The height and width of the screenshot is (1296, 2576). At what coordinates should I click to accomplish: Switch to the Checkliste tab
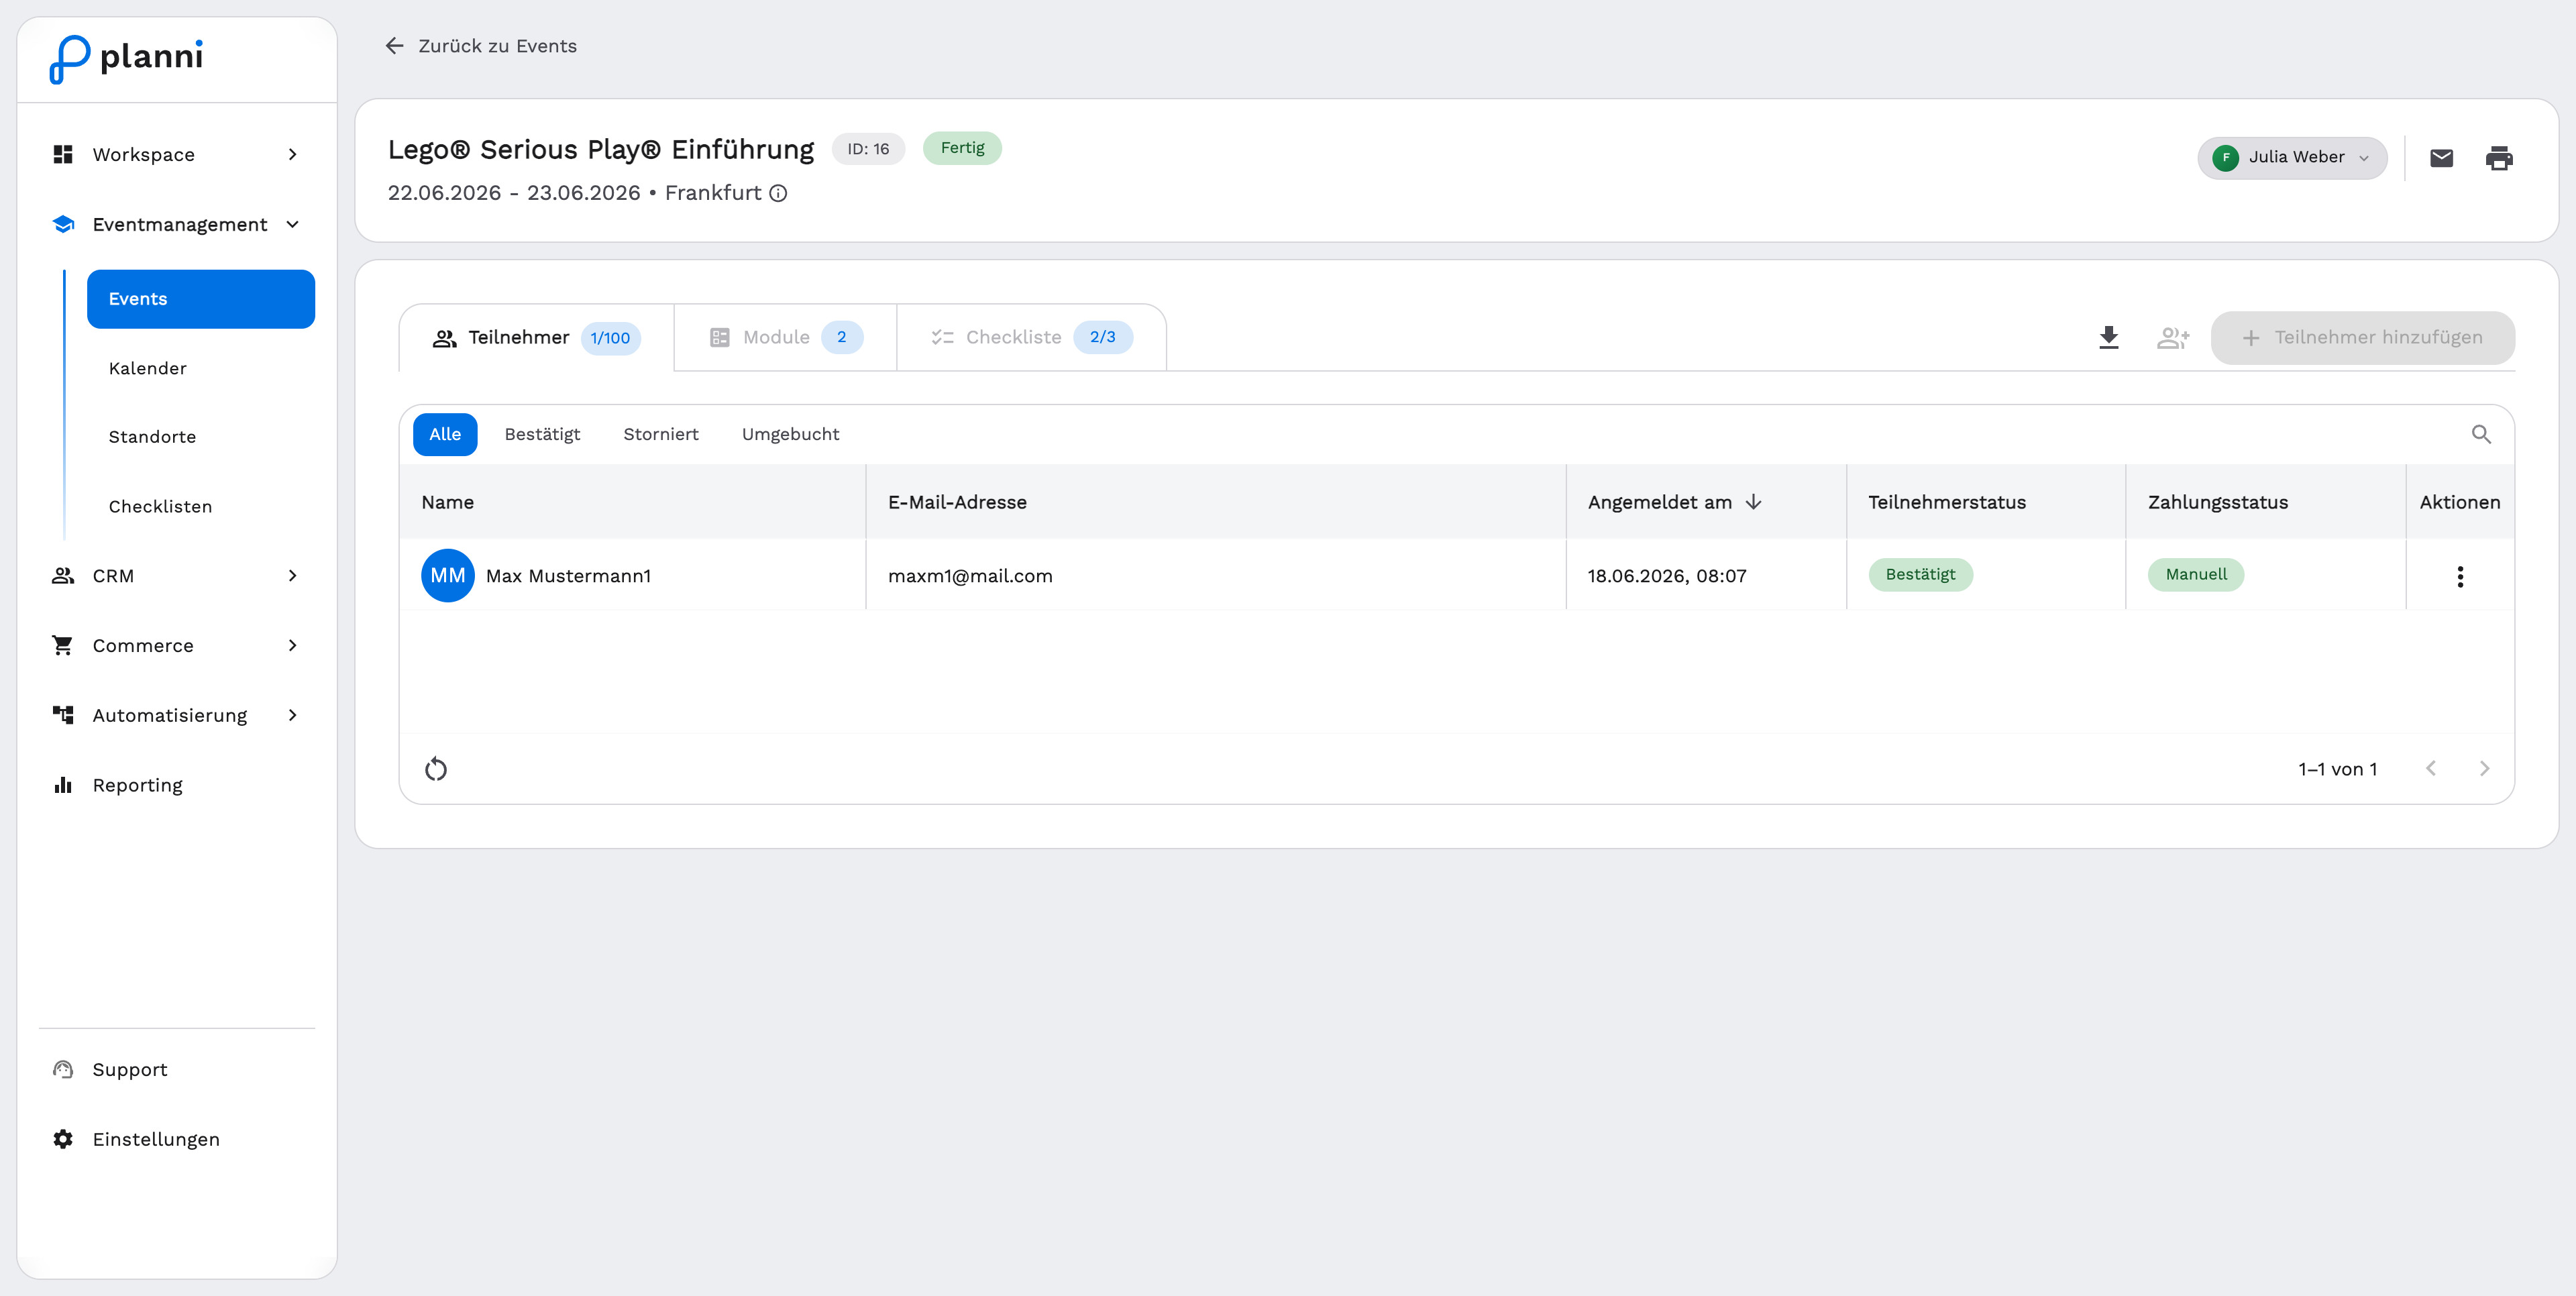point(1031,338)
